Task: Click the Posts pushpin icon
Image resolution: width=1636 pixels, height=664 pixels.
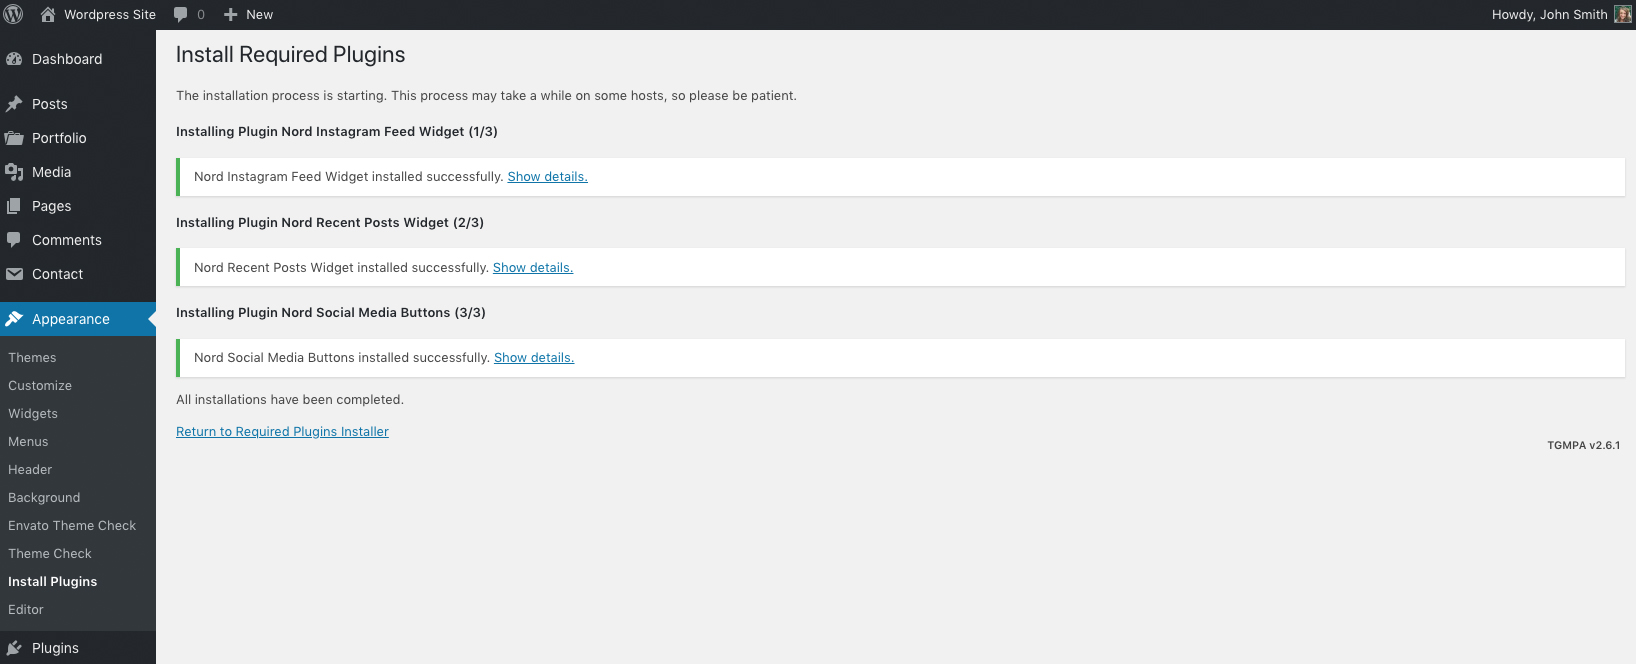Action: pos(14,104)
